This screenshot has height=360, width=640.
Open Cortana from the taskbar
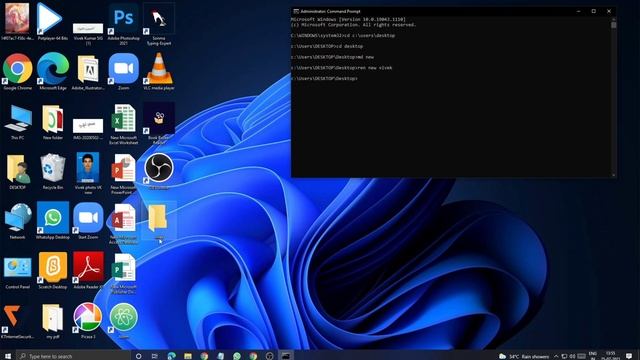point(138,356)
